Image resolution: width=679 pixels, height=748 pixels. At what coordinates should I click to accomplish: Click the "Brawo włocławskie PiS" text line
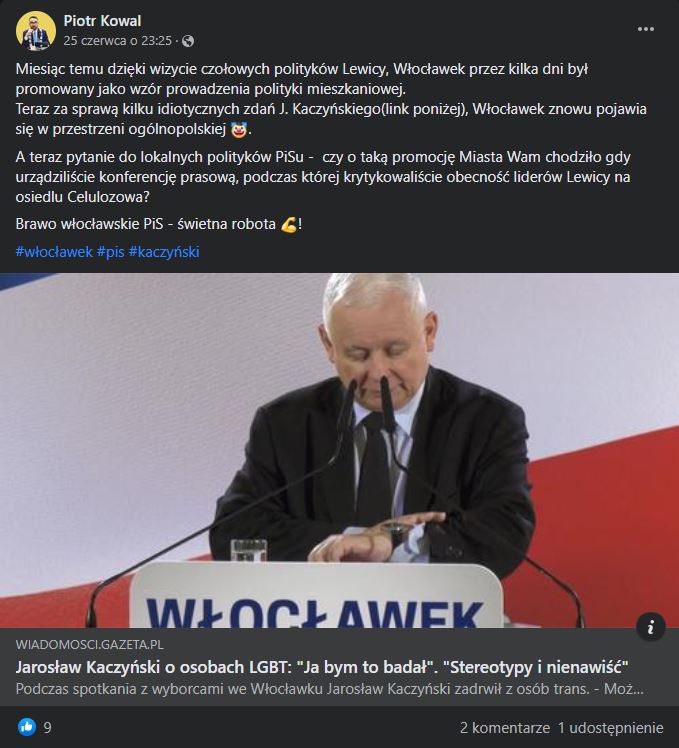click(158, 224)
